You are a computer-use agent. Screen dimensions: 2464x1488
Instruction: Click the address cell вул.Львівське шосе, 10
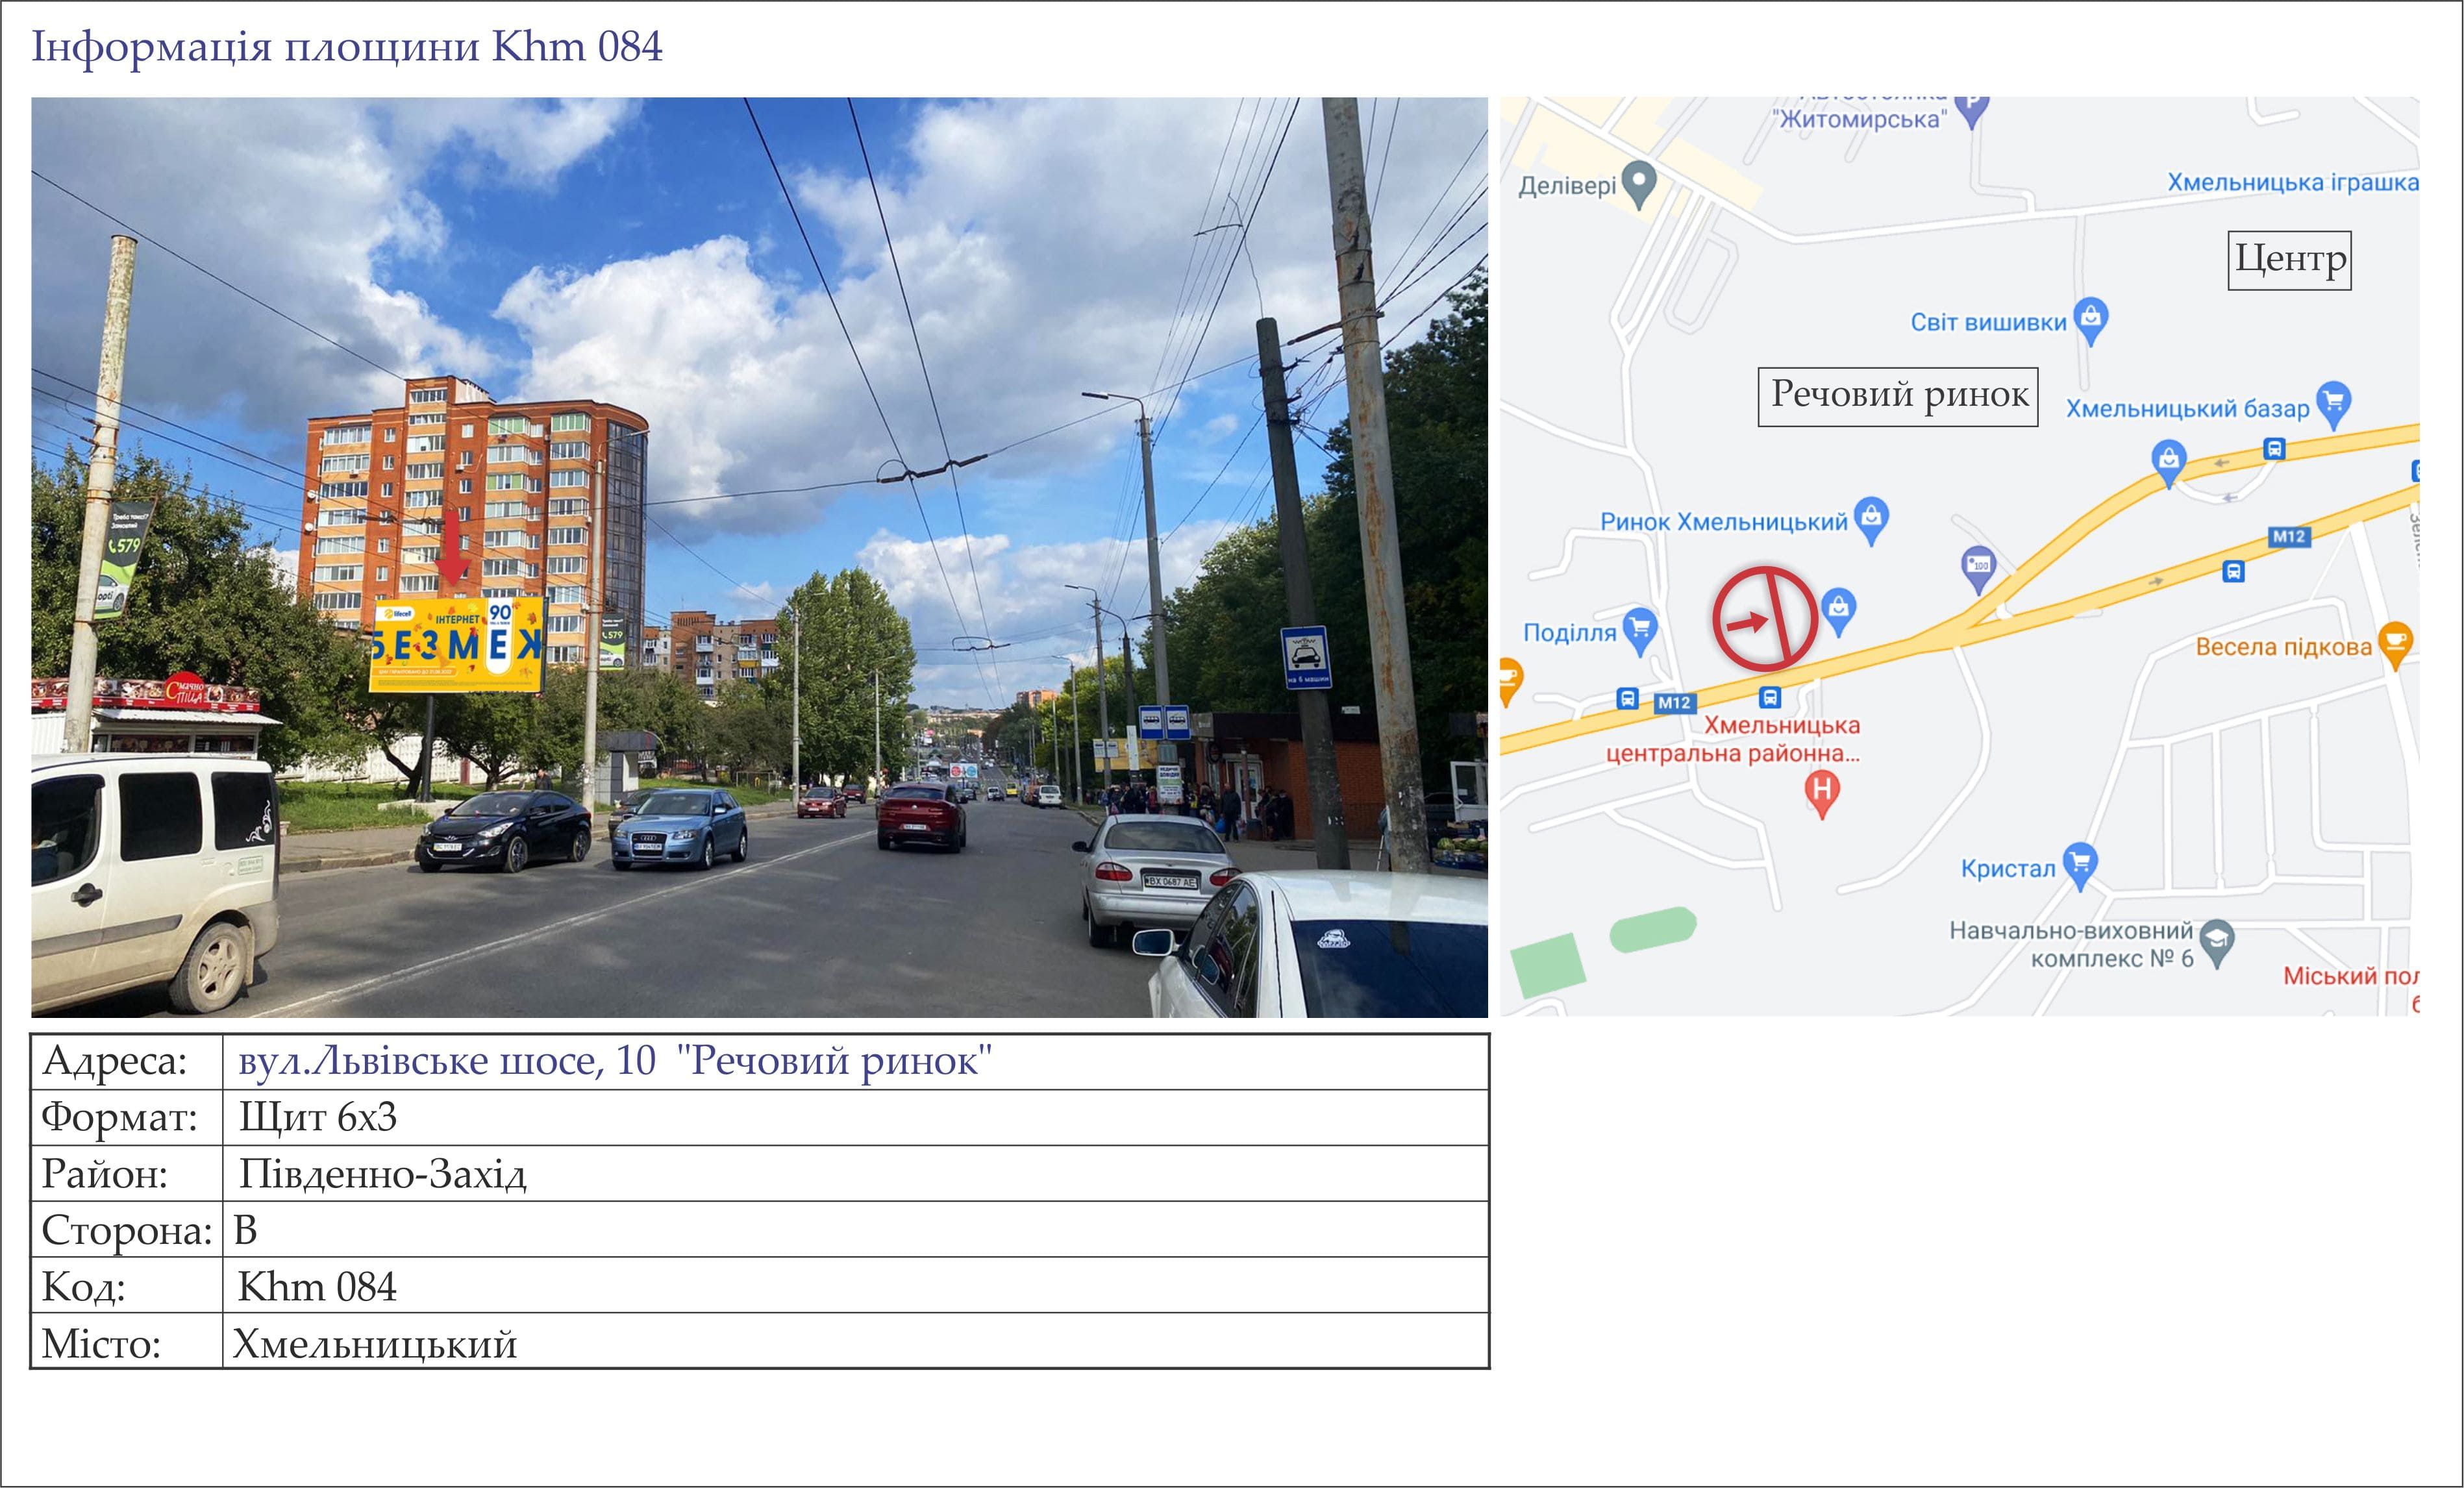click(855, 1062)
